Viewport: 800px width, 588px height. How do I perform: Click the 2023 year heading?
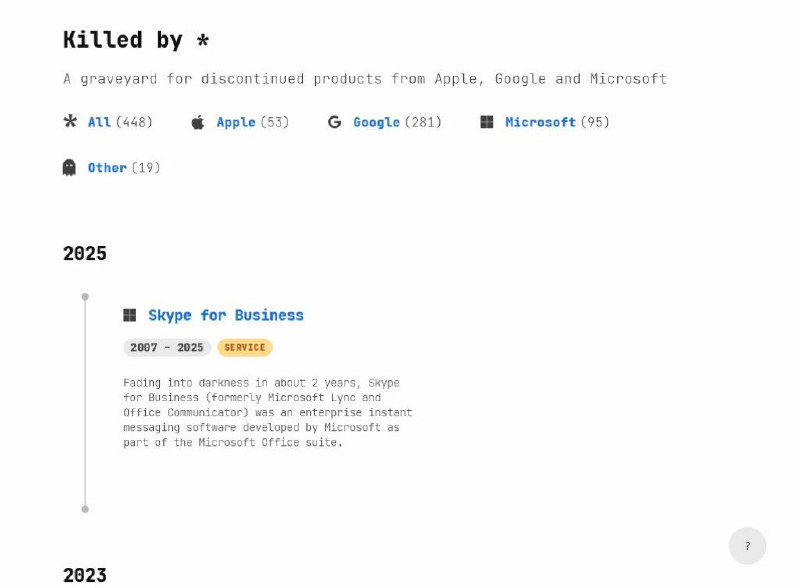85,575
